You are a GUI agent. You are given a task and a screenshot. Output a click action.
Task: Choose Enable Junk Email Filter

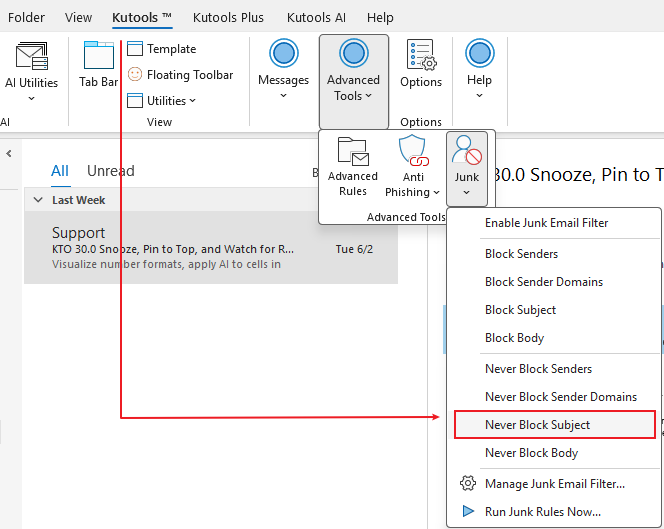(x=554, y=223)
